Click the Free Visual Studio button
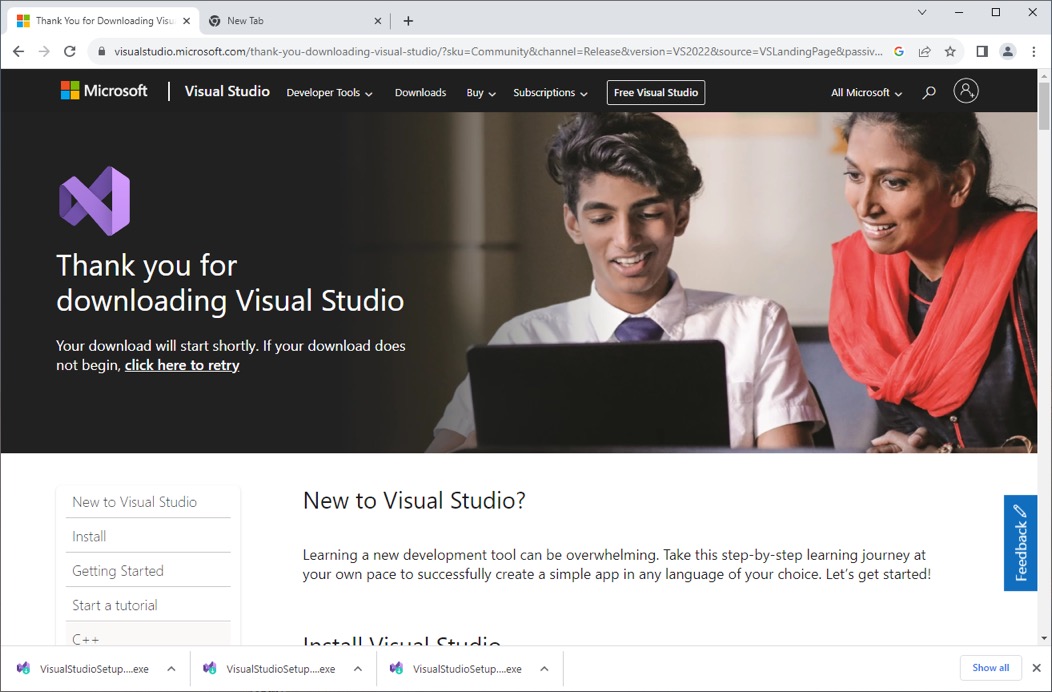This screenshot has width=1052, height=692. 656,93
